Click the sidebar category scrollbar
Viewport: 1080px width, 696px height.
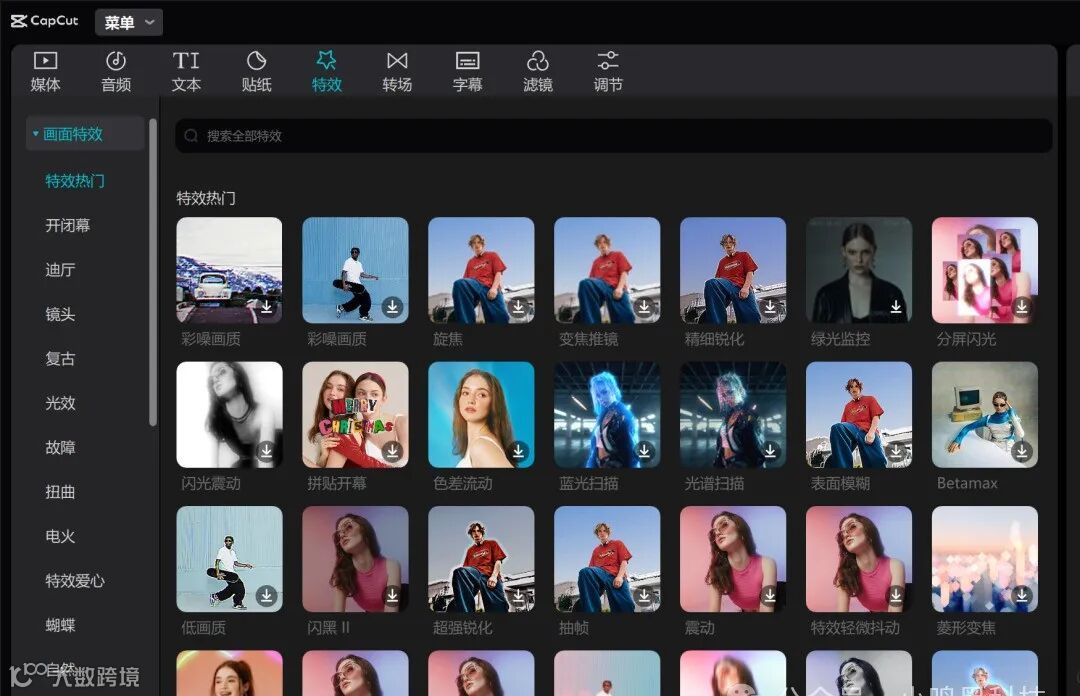(x=153, y=272)
